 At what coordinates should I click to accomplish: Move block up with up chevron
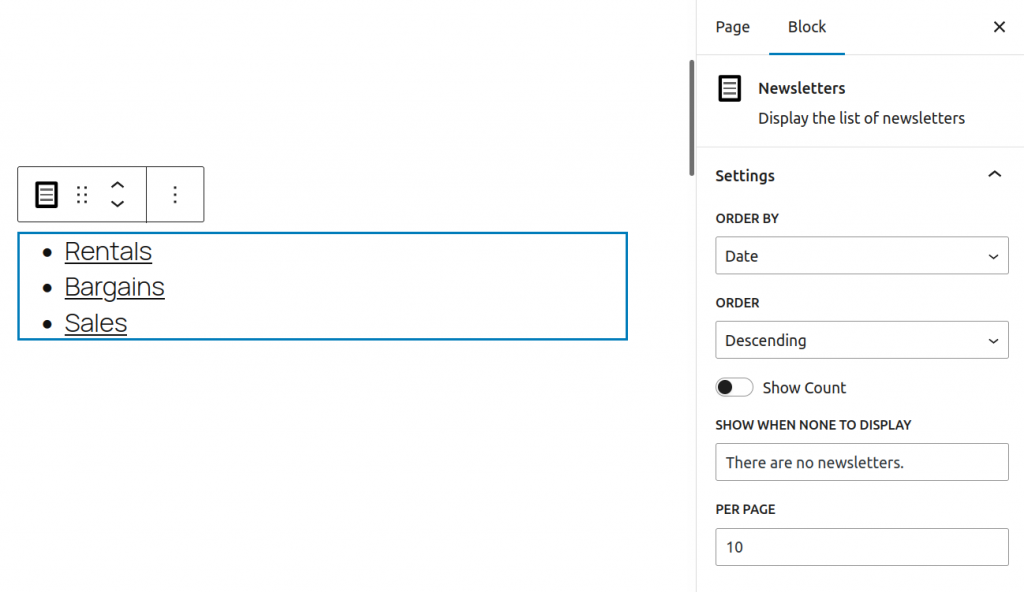117,185
